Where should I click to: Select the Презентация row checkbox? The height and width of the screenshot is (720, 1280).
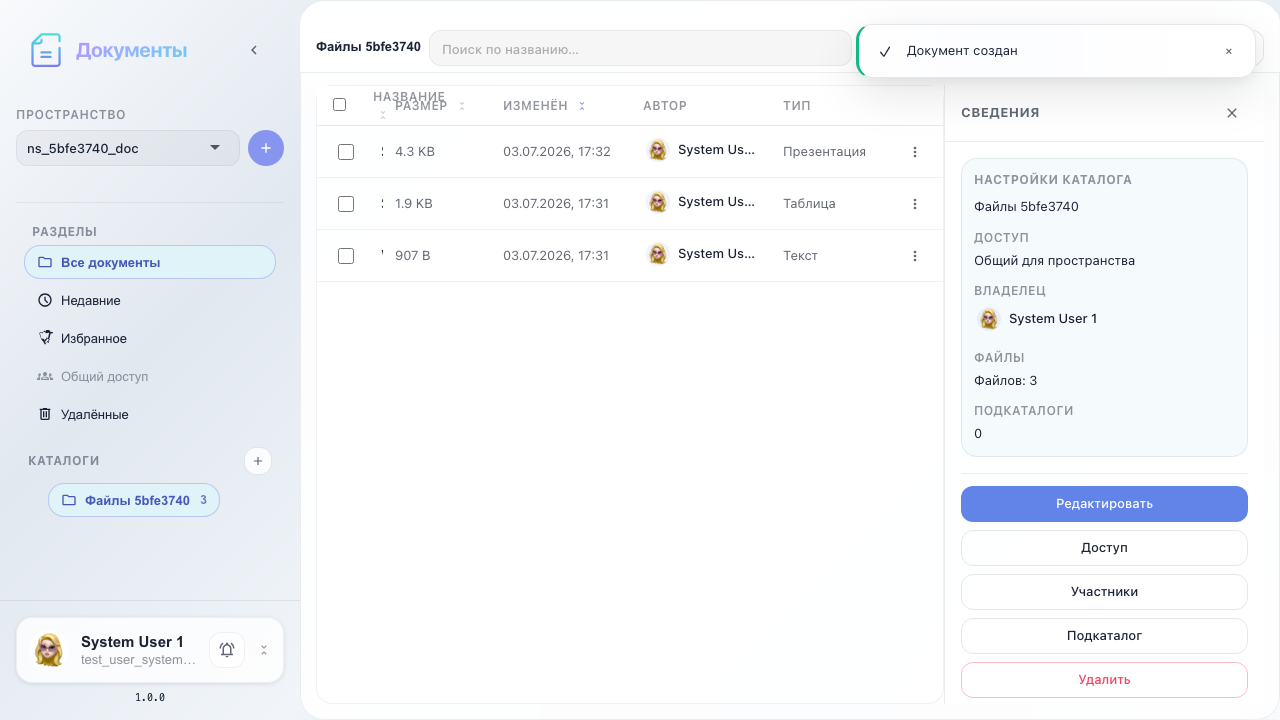pyautogui.click(x=346, y=152)
